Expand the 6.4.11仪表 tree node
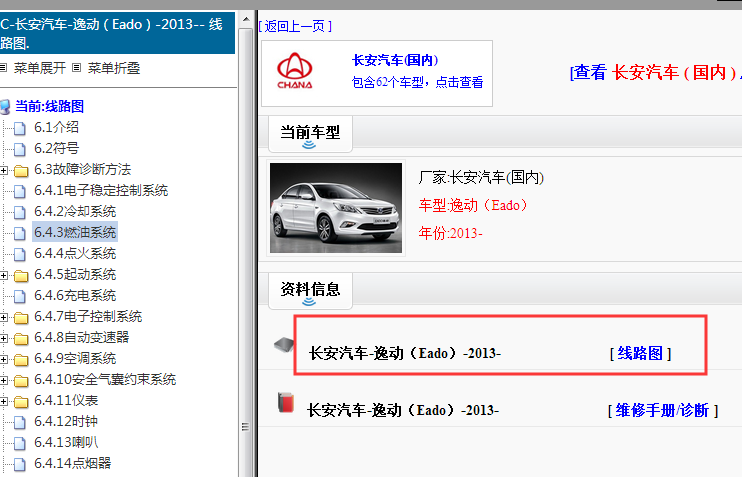Viewport: 742px width, 477px height. point(3,401)
